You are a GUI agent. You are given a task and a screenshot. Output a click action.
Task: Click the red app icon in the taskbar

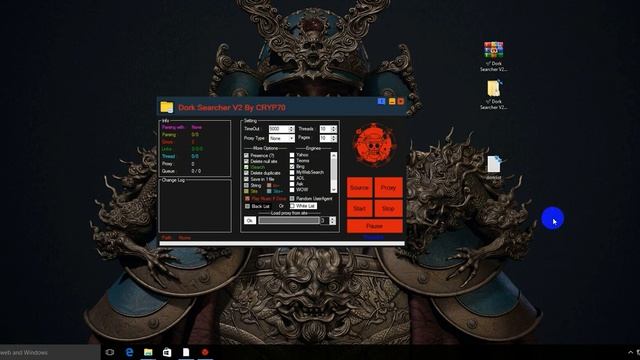point(205,352)
